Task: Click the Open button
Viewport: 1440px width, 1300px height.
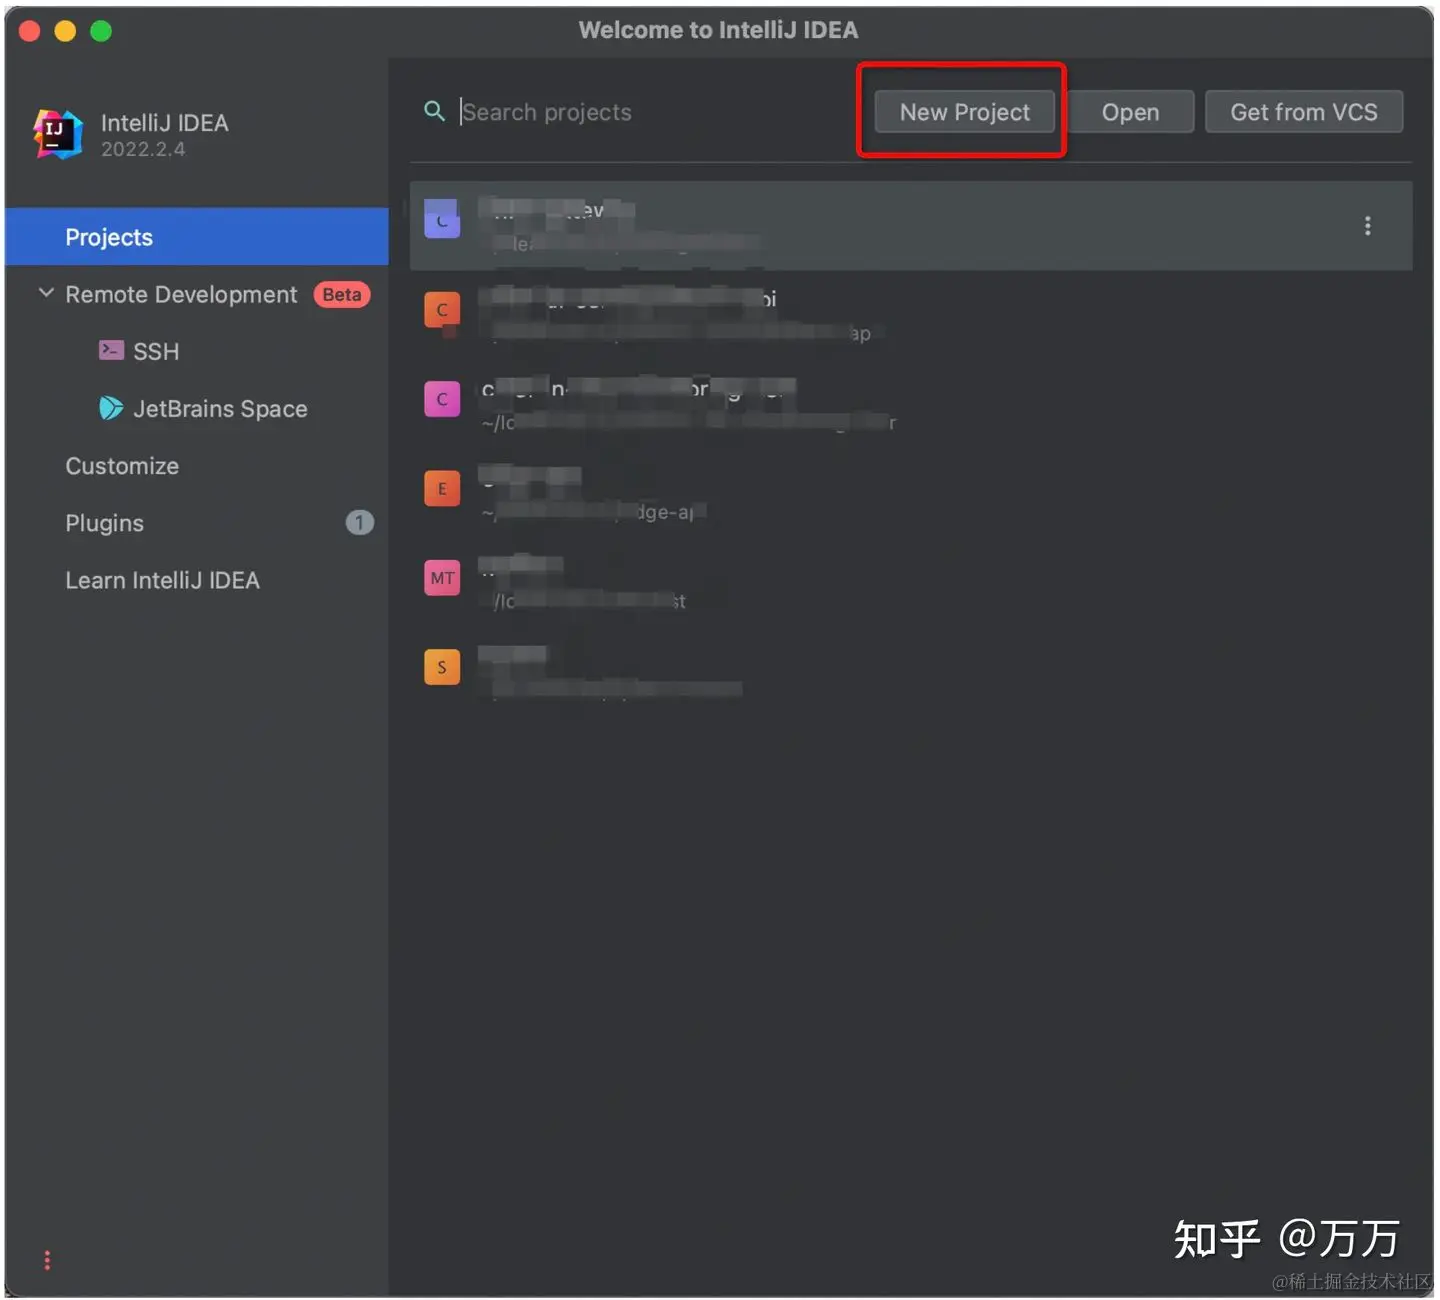Action: (x=1130, y=112)
